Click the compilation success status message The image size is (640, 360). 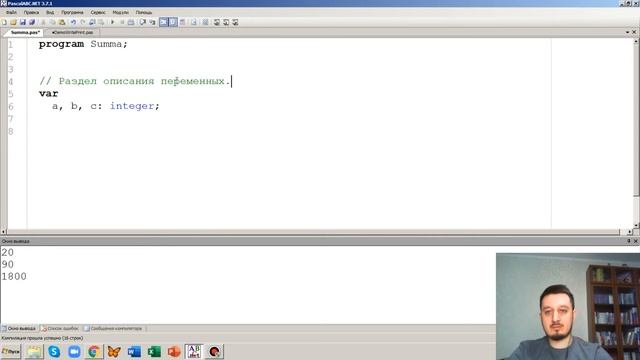tap(42, 338)
